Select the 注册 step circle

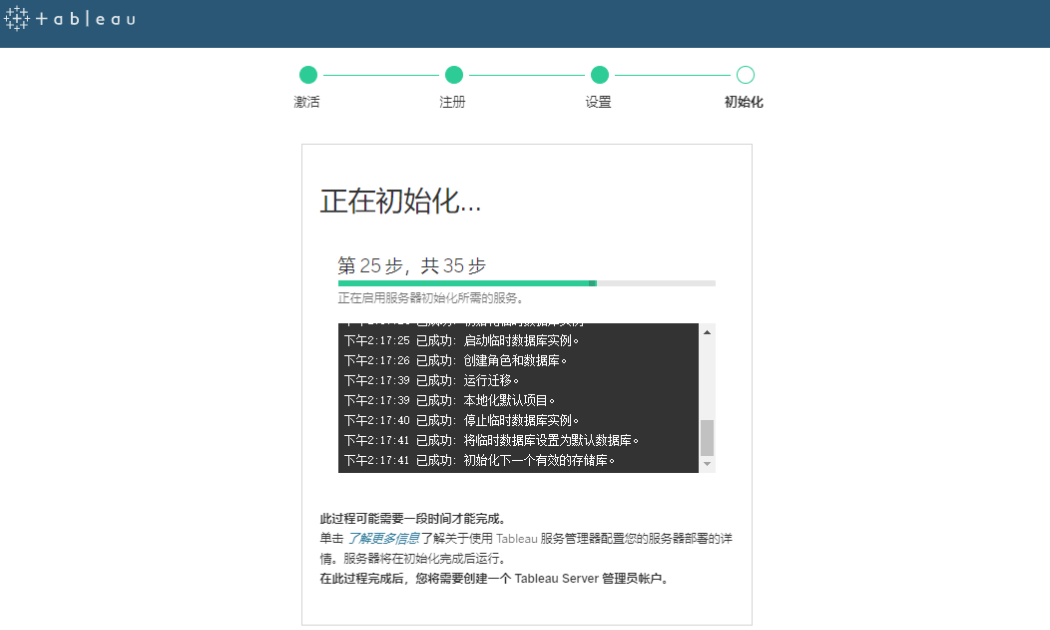(x=454, y=75)
